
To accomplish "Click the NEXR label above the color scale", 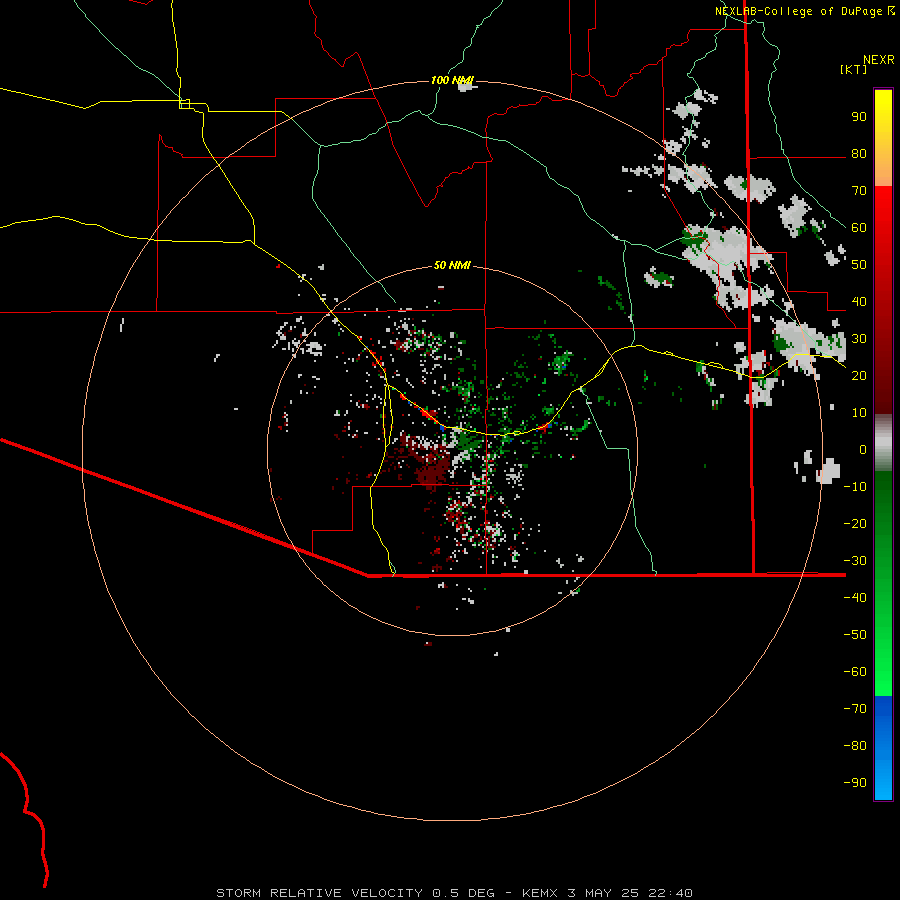I will pyautogui.click(x=879, y=60).
